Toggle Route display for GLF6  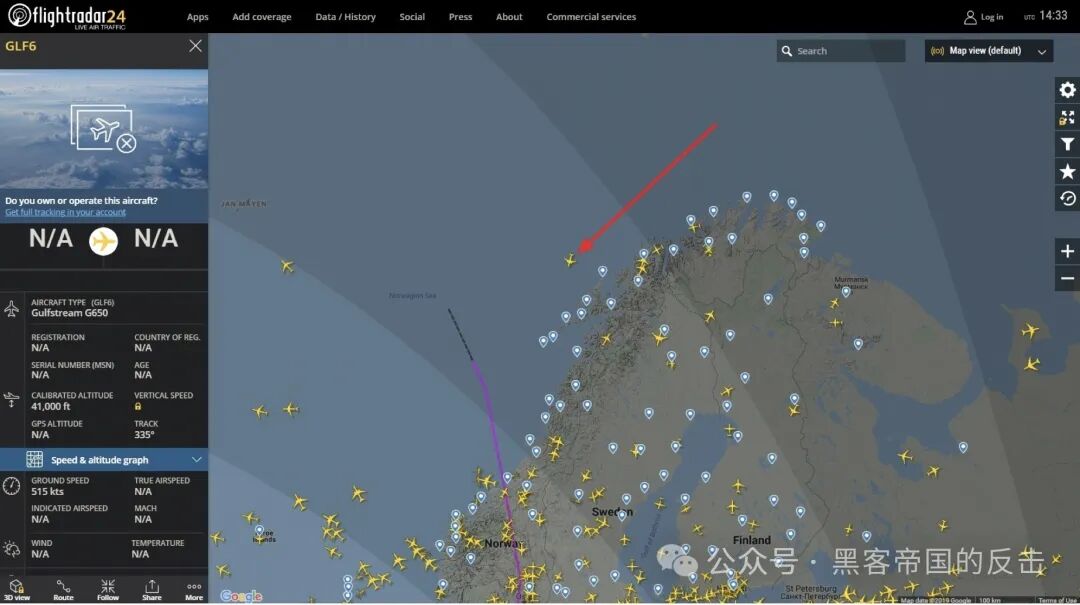point(63,590)
